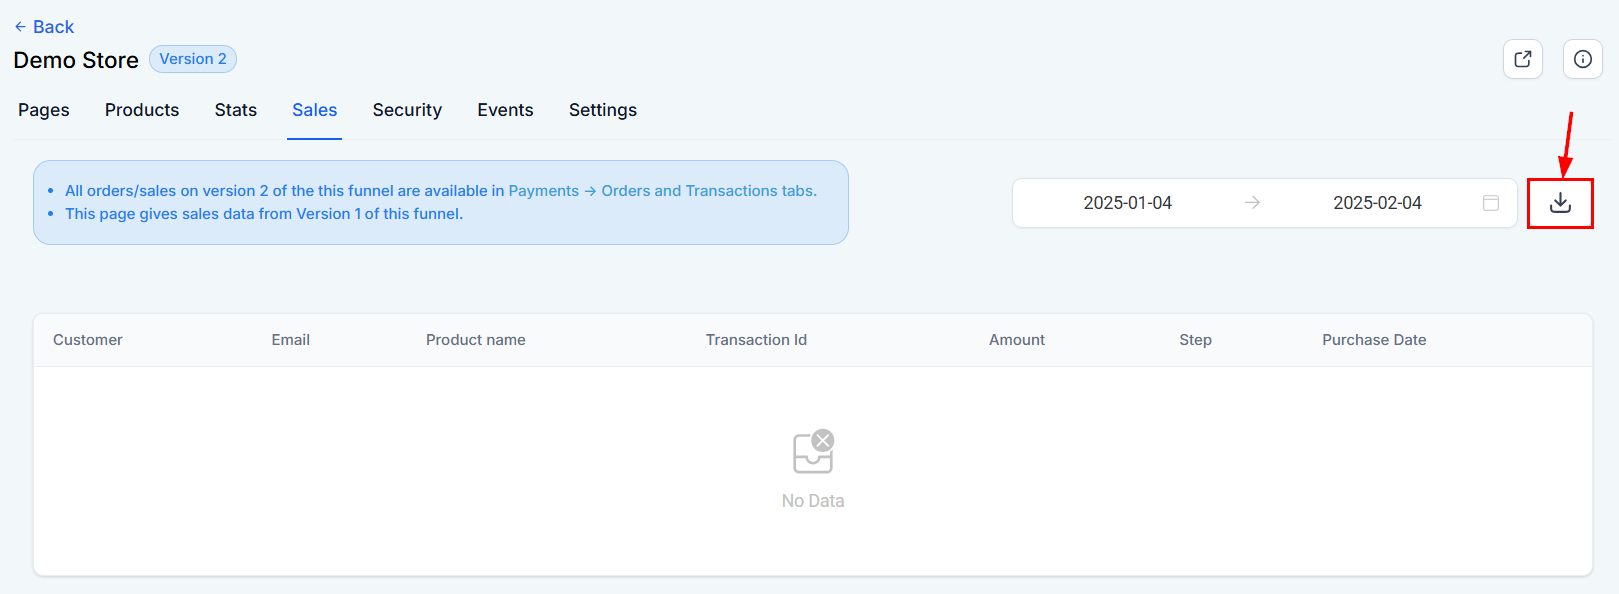Click the Amount column header
The height and width of the screenshot is (594, 1619).
1017,340
